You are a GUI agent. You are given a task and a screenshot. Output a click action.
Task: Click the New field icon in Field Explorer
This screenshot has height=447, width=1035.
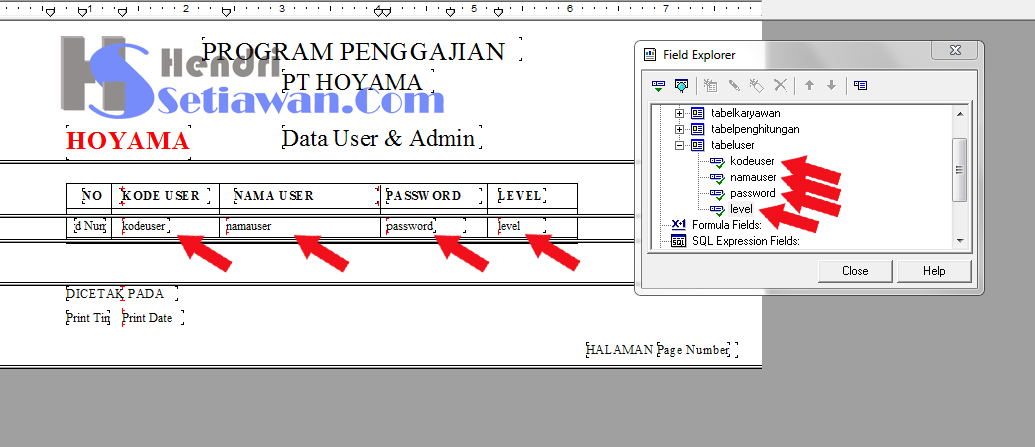point(710,85)
